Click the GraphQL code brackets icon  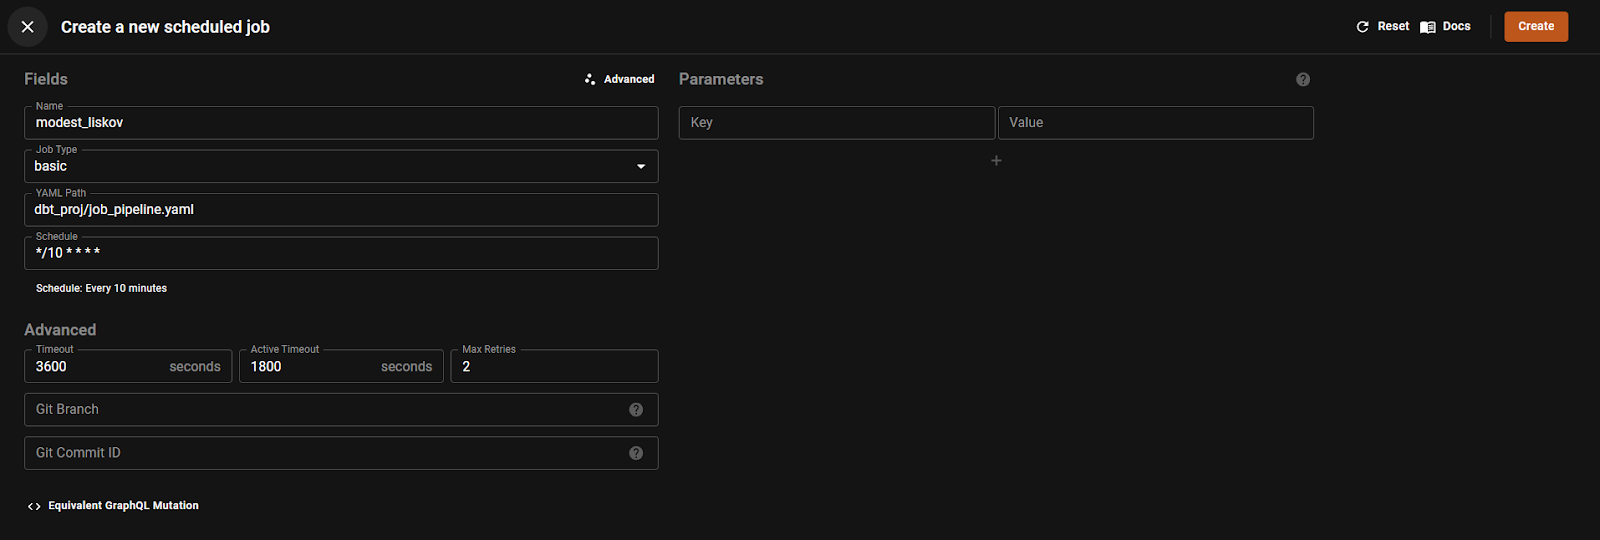tap(34, 506)
